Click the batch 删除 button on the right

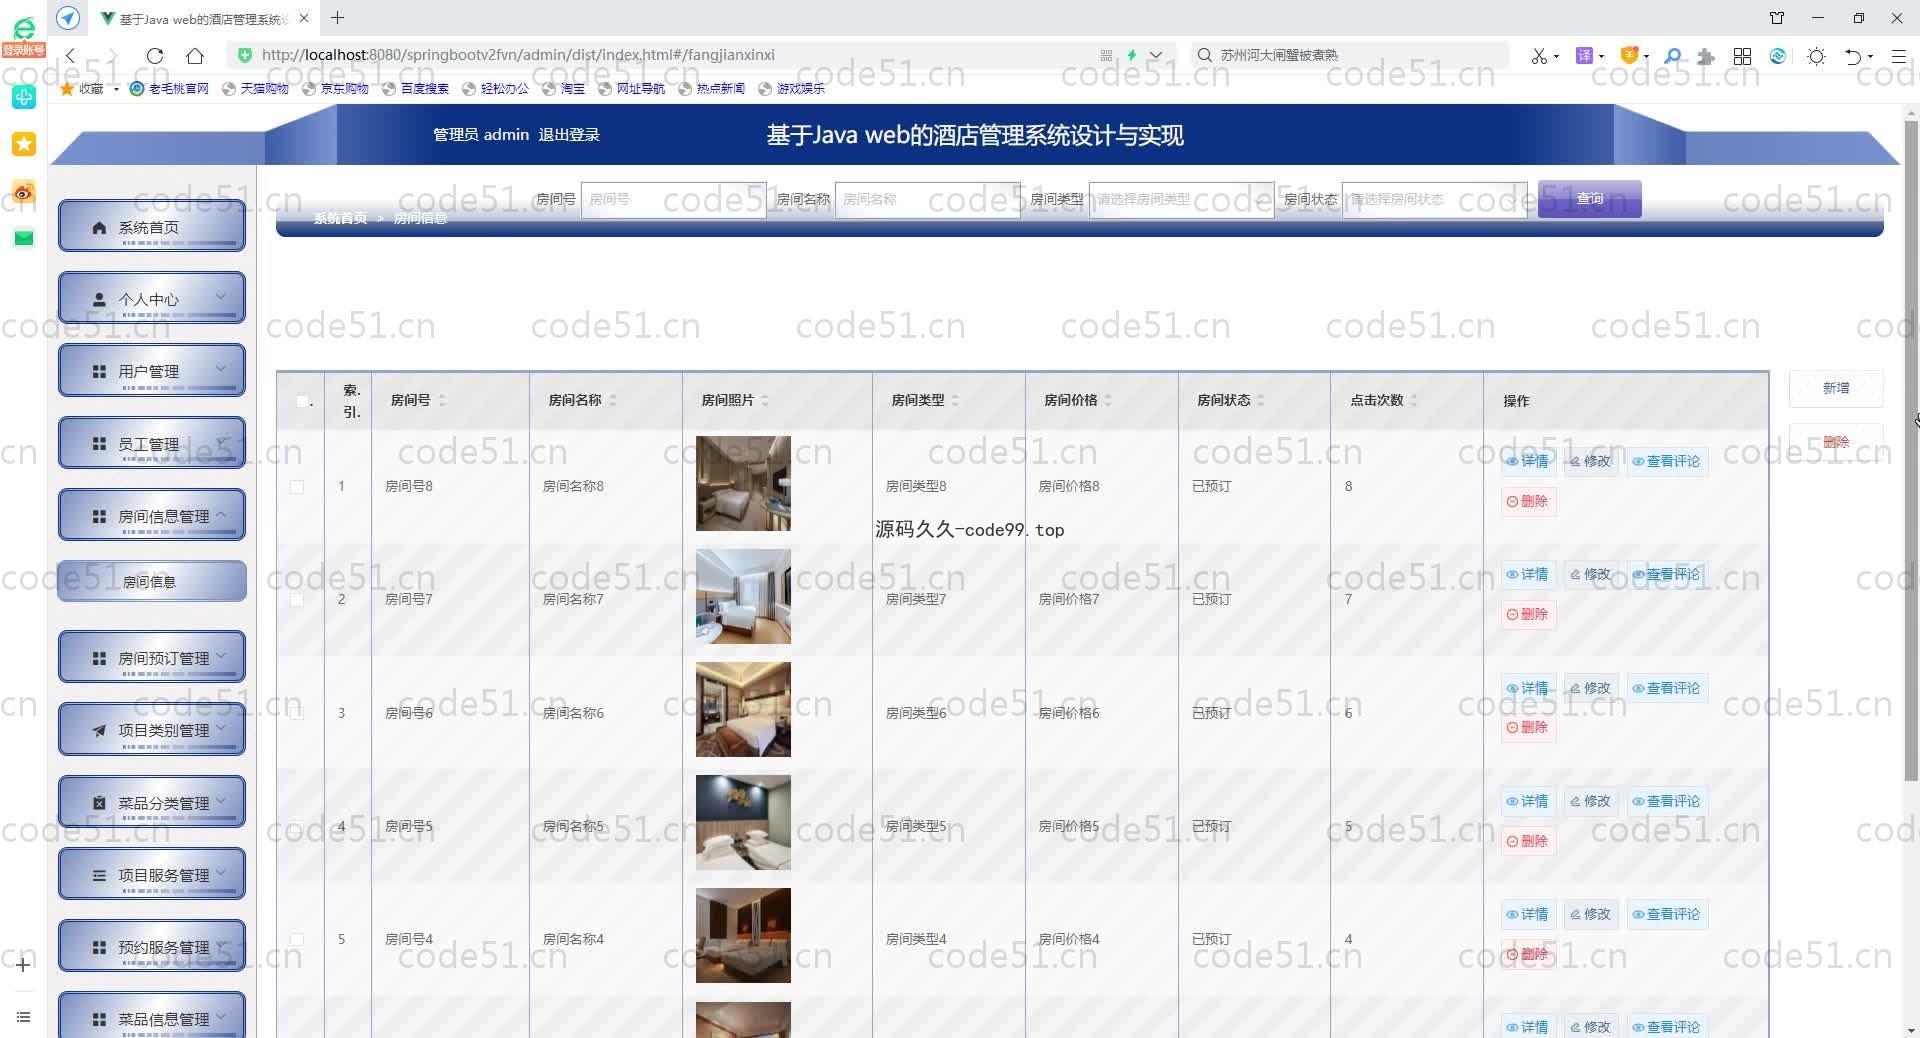tap(1835, 442)
